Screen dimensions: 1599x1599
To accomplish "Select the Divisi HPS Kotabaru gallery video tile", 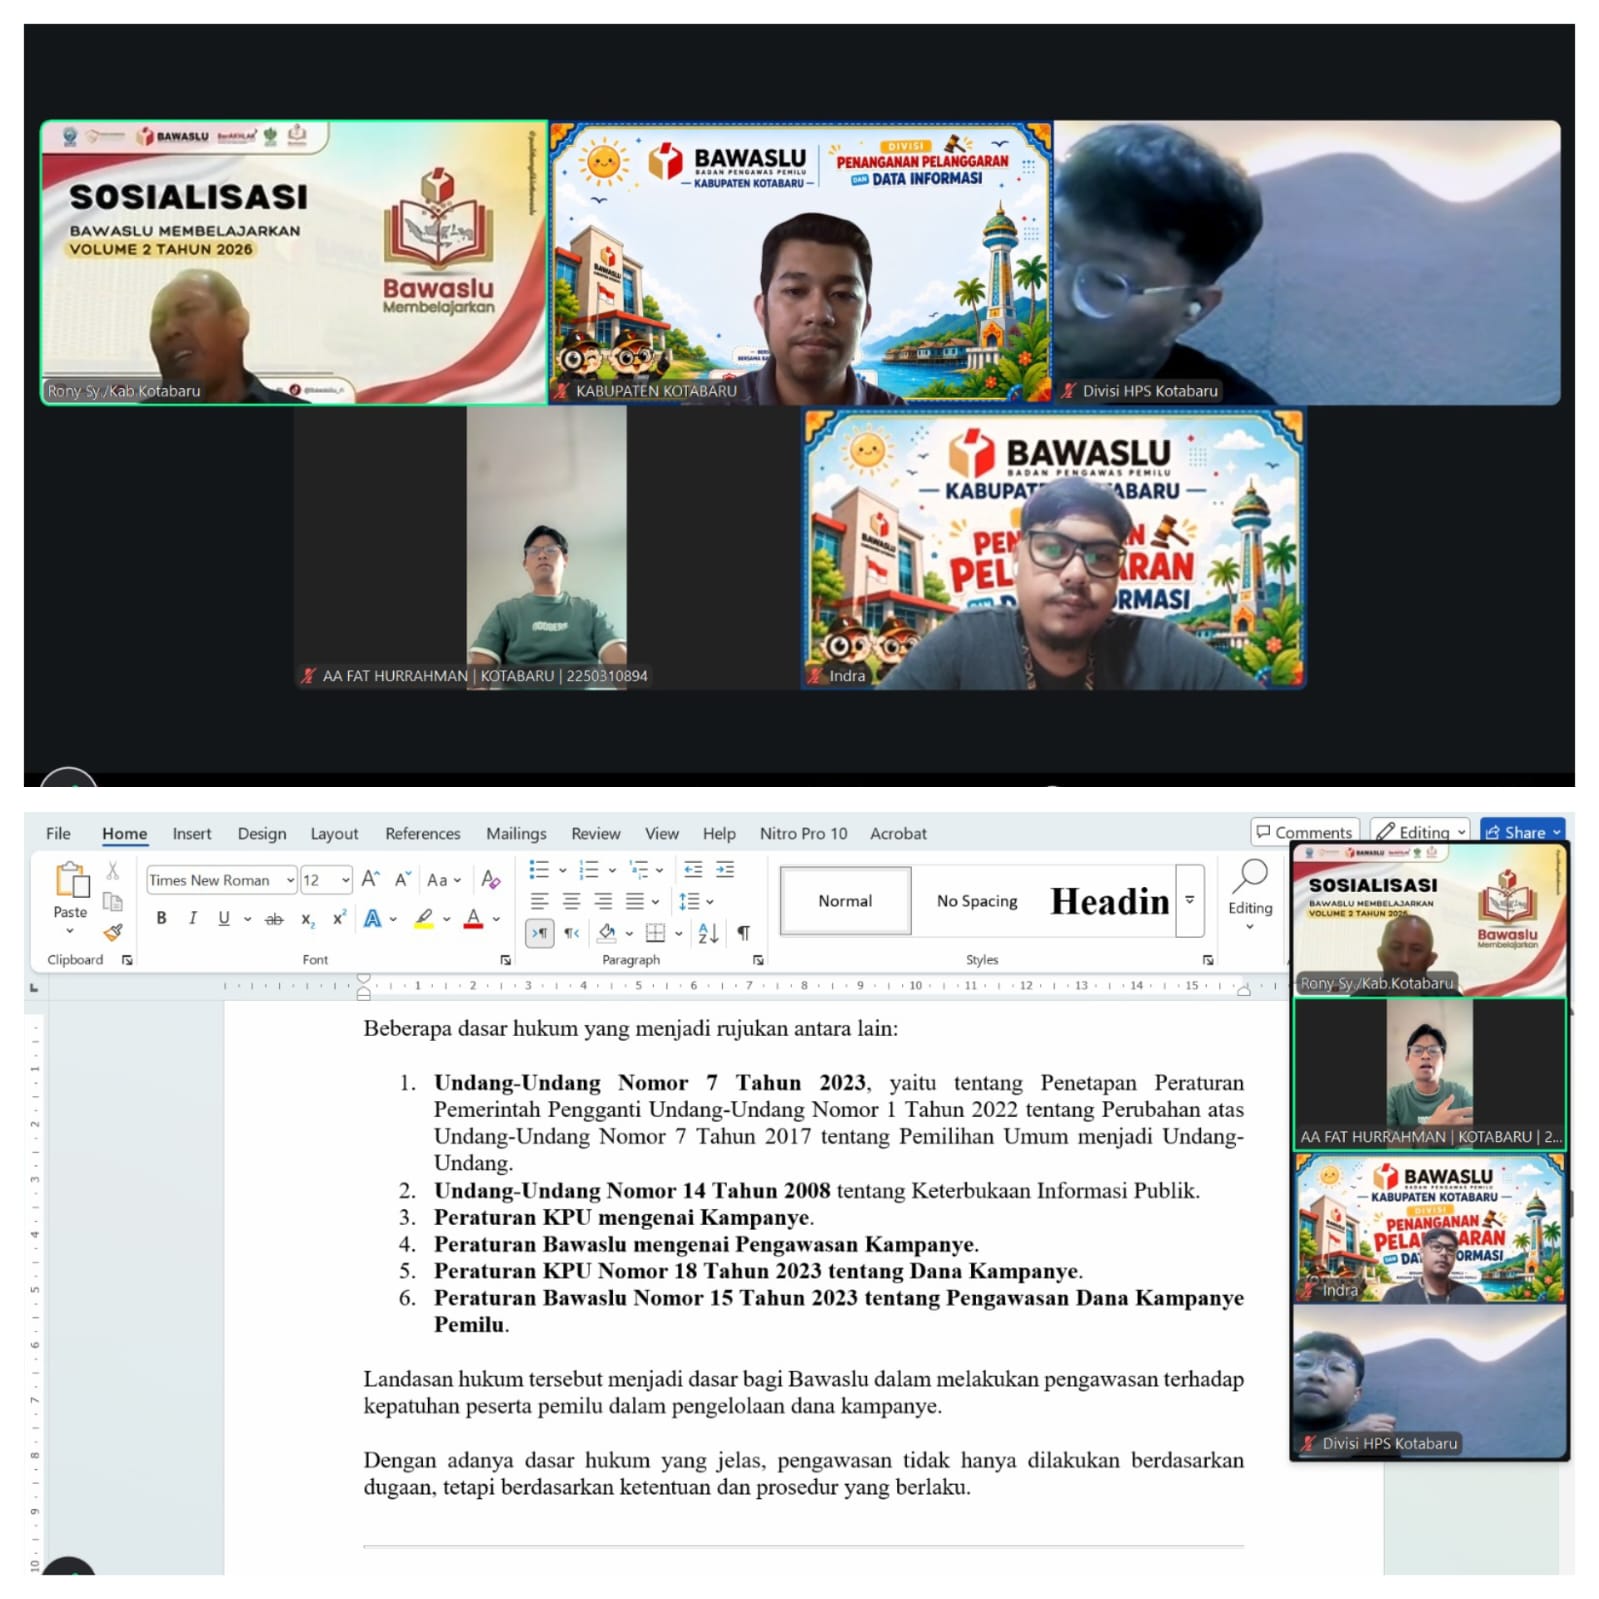I will pyautogui.click(x=1307, y=263).
